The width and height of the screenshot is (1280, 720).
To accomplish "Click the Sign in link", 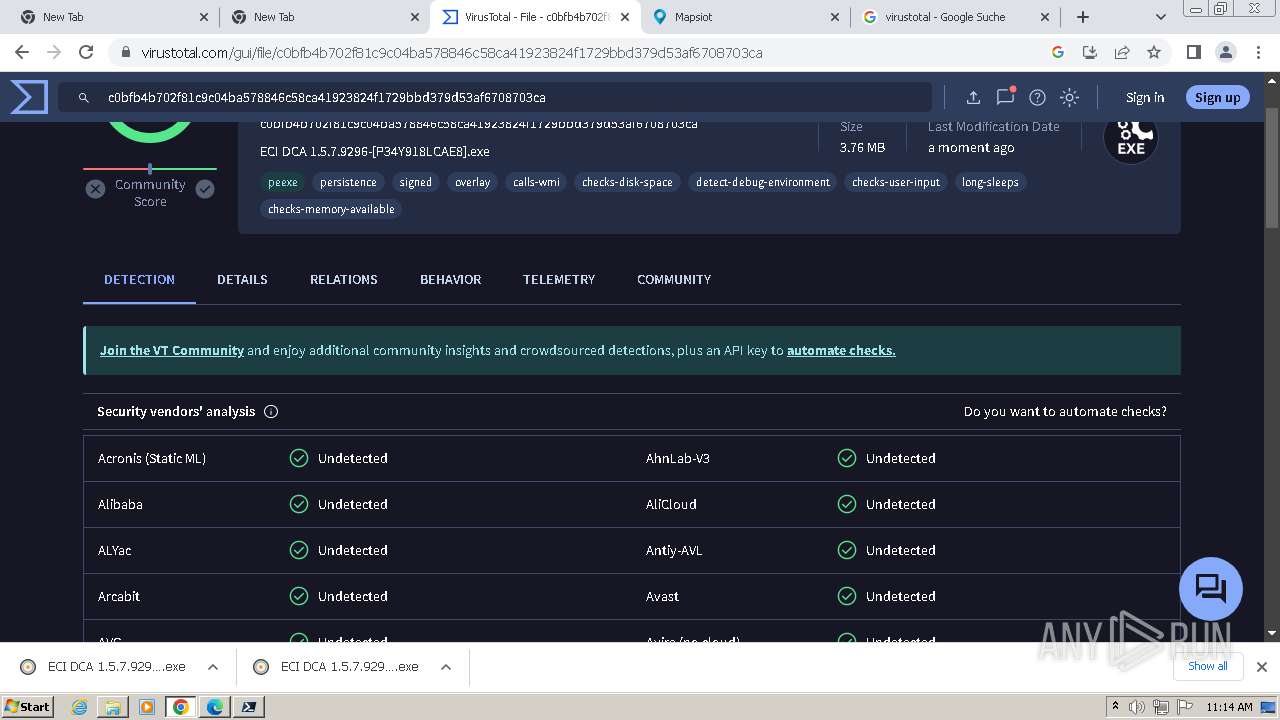I will coord(1145,97).
